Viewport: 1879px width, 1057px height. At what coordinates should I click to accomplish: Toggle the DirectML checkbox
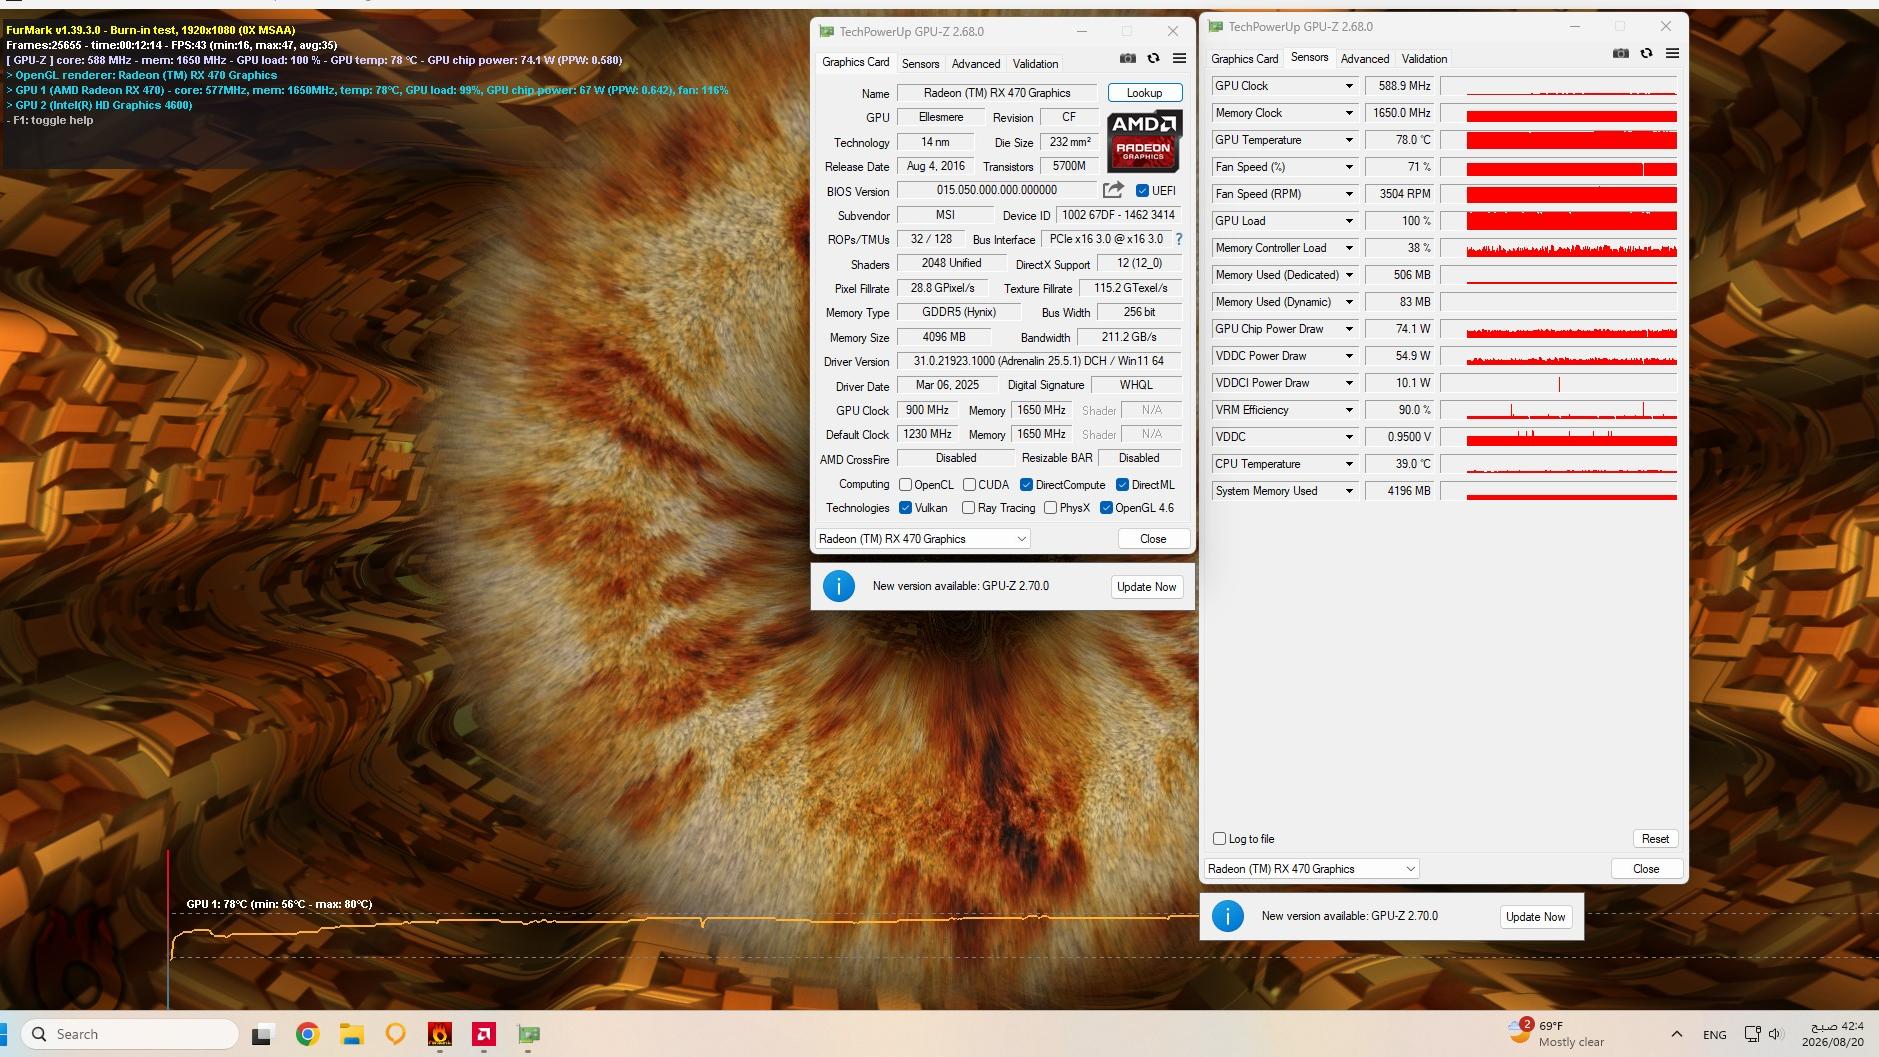coord(1122,485)
